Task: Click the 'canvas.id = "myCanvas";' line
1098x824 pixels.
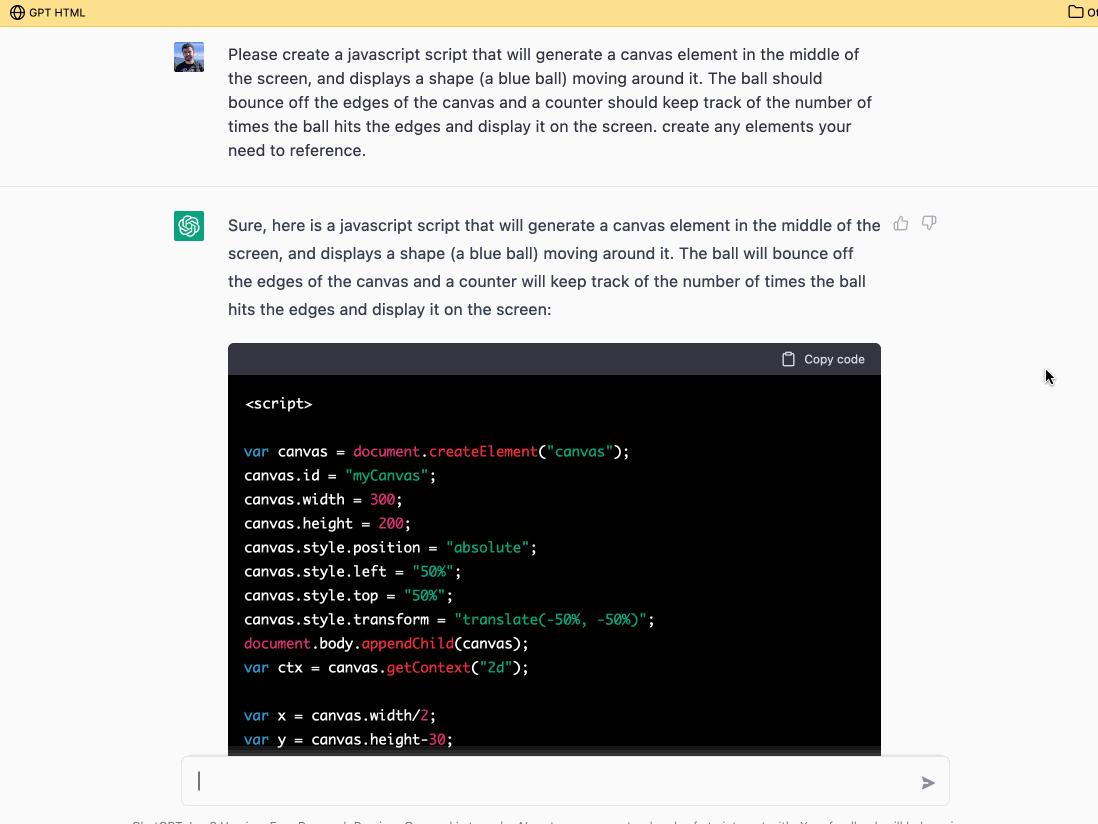Action: [340, 476]
